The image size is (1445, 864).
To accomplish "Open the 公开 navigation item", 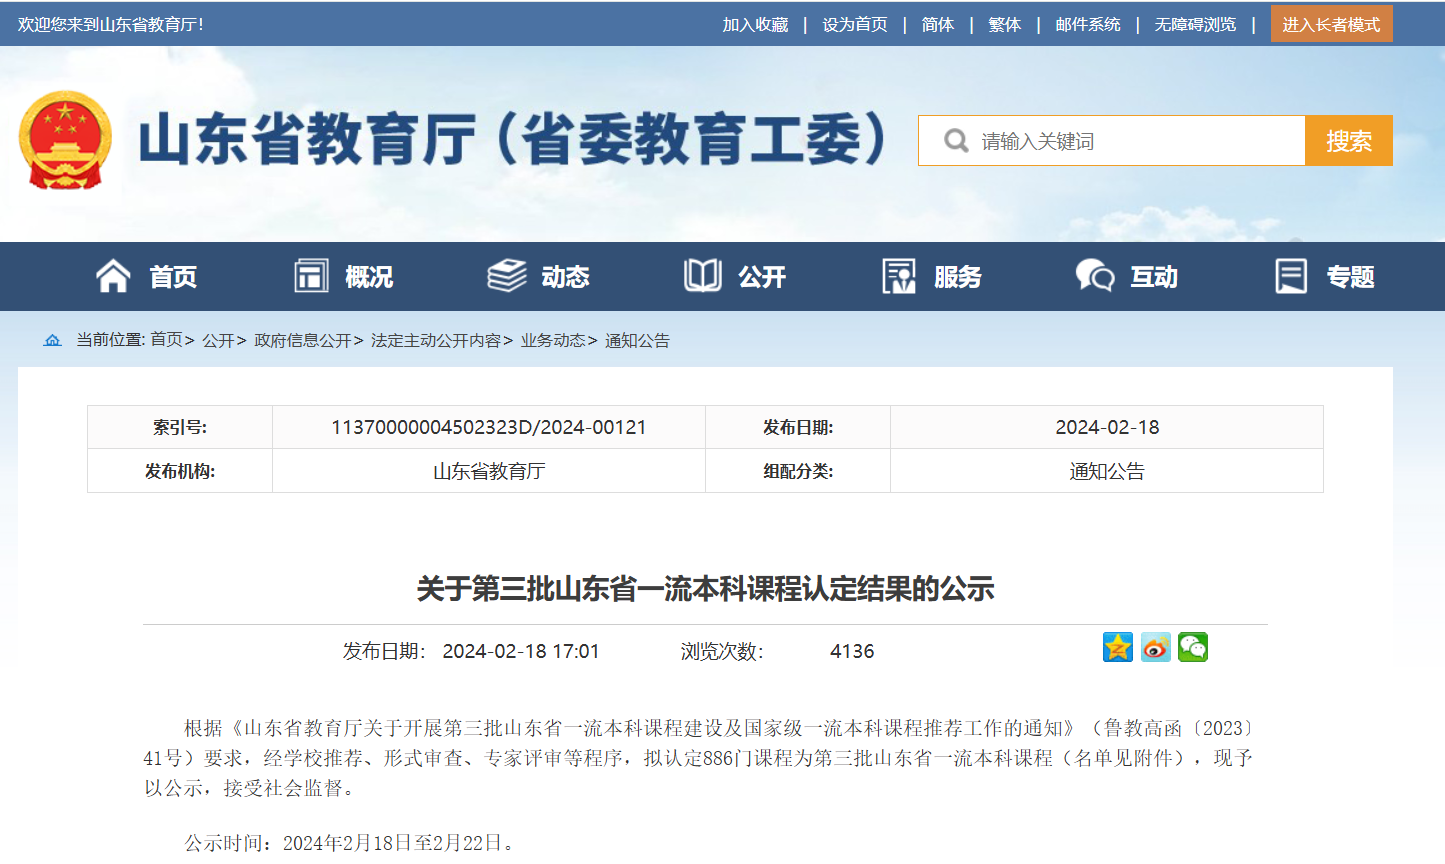I will 735,276.
